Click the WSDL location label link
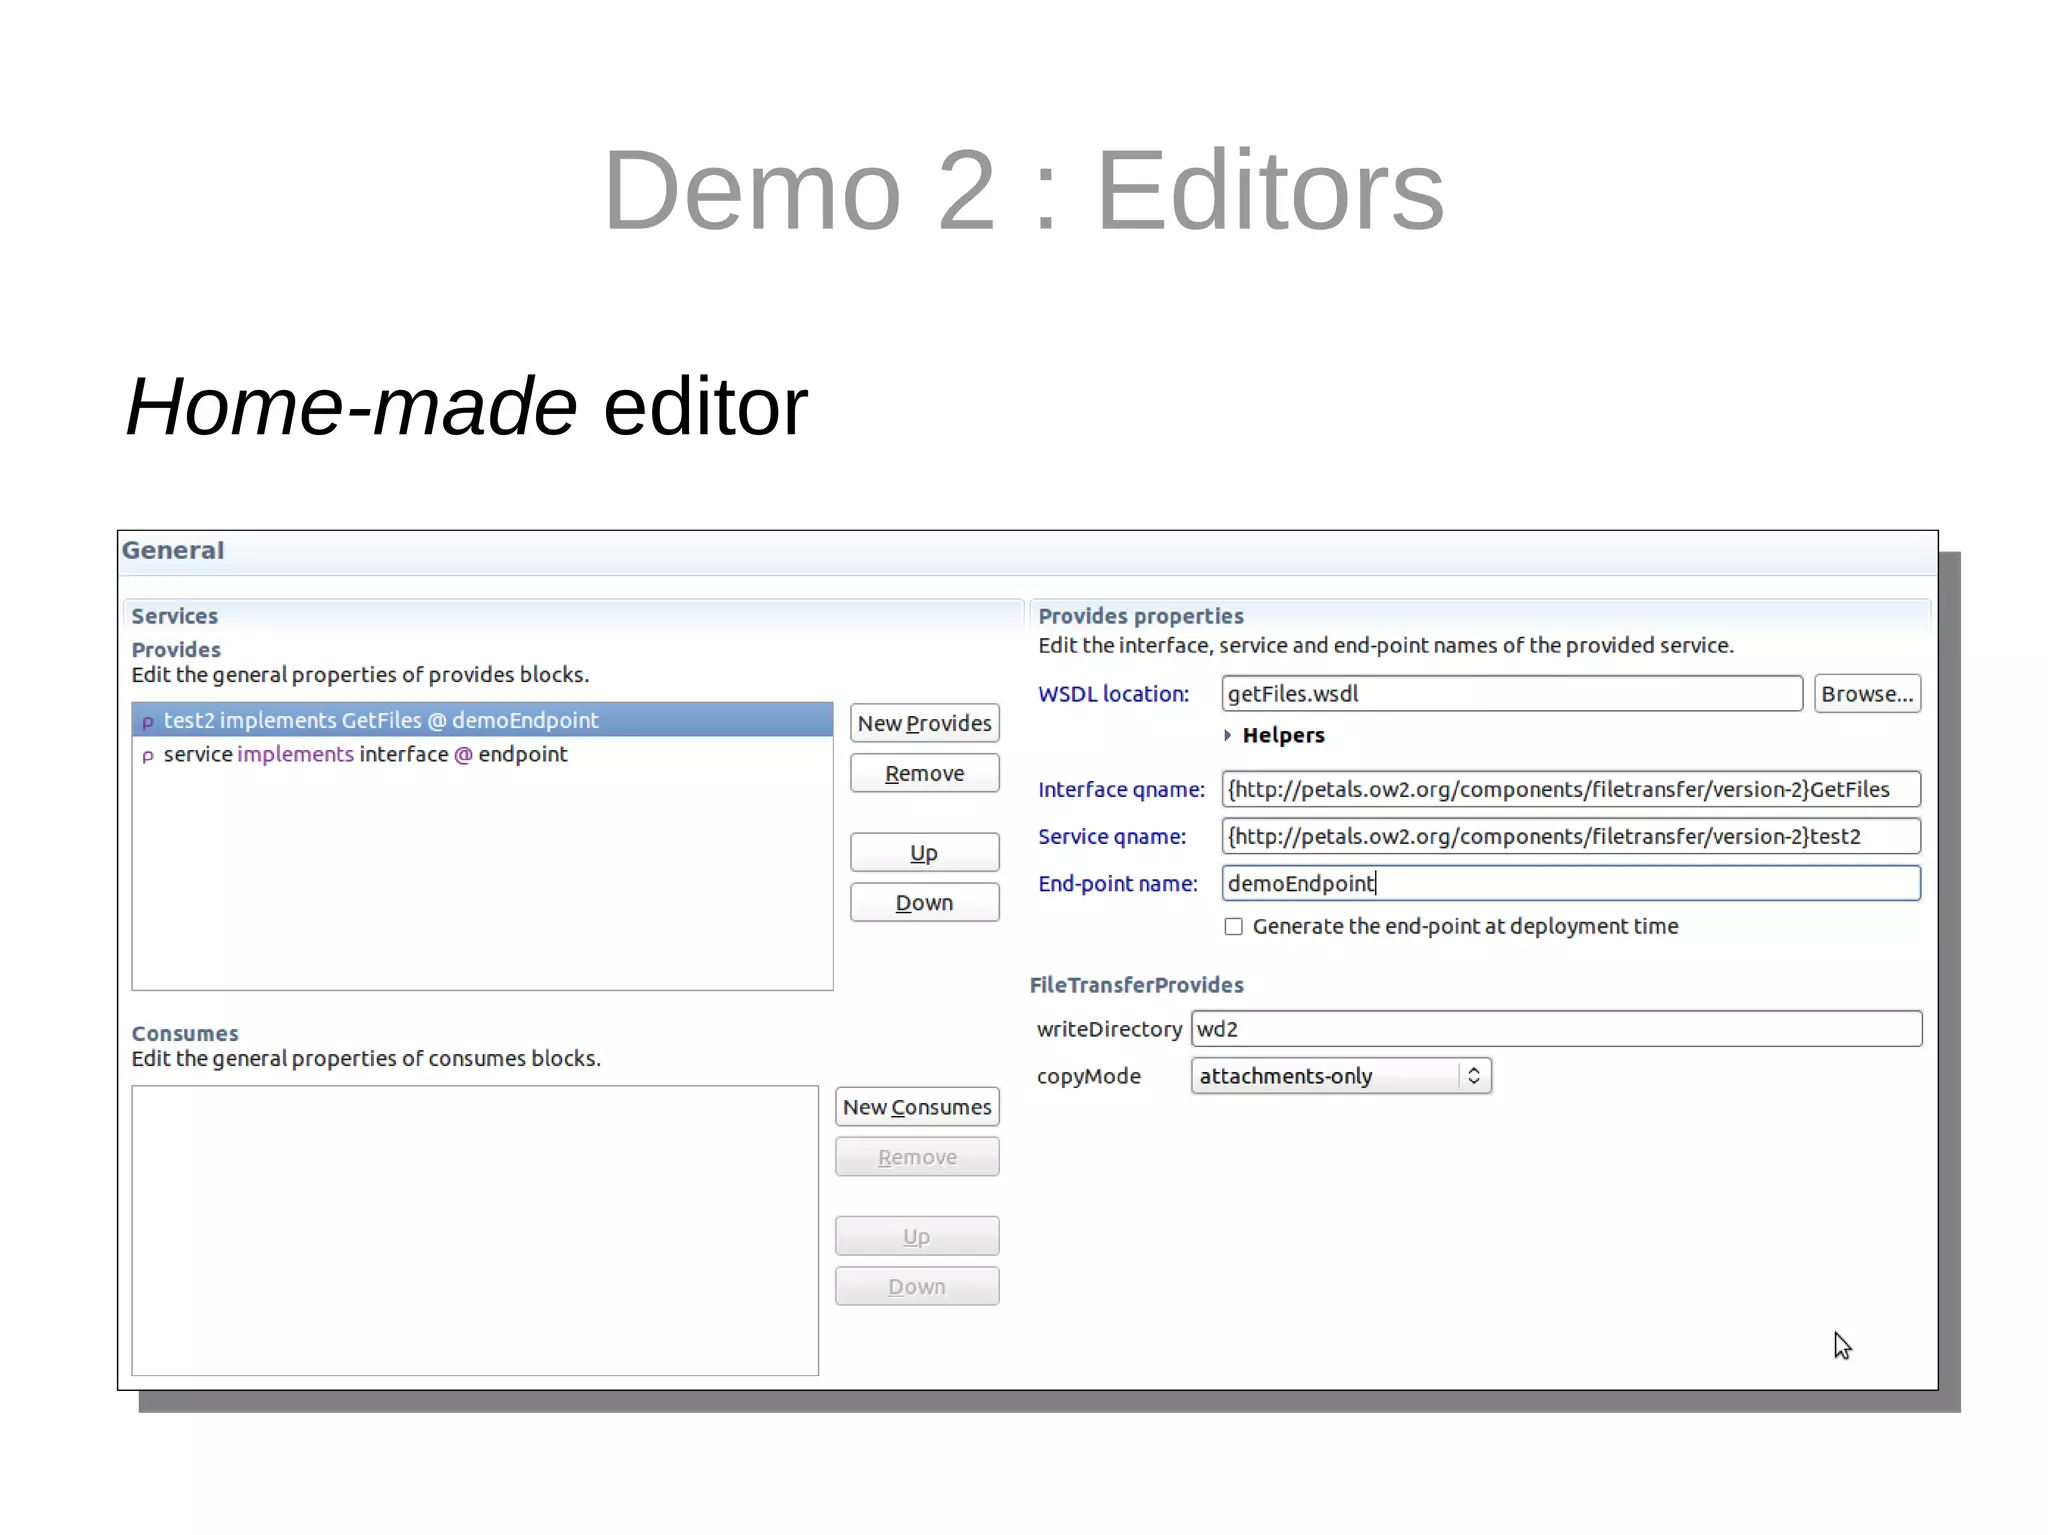The width and height of the screenshot is (2048, 1535). 1113,694
